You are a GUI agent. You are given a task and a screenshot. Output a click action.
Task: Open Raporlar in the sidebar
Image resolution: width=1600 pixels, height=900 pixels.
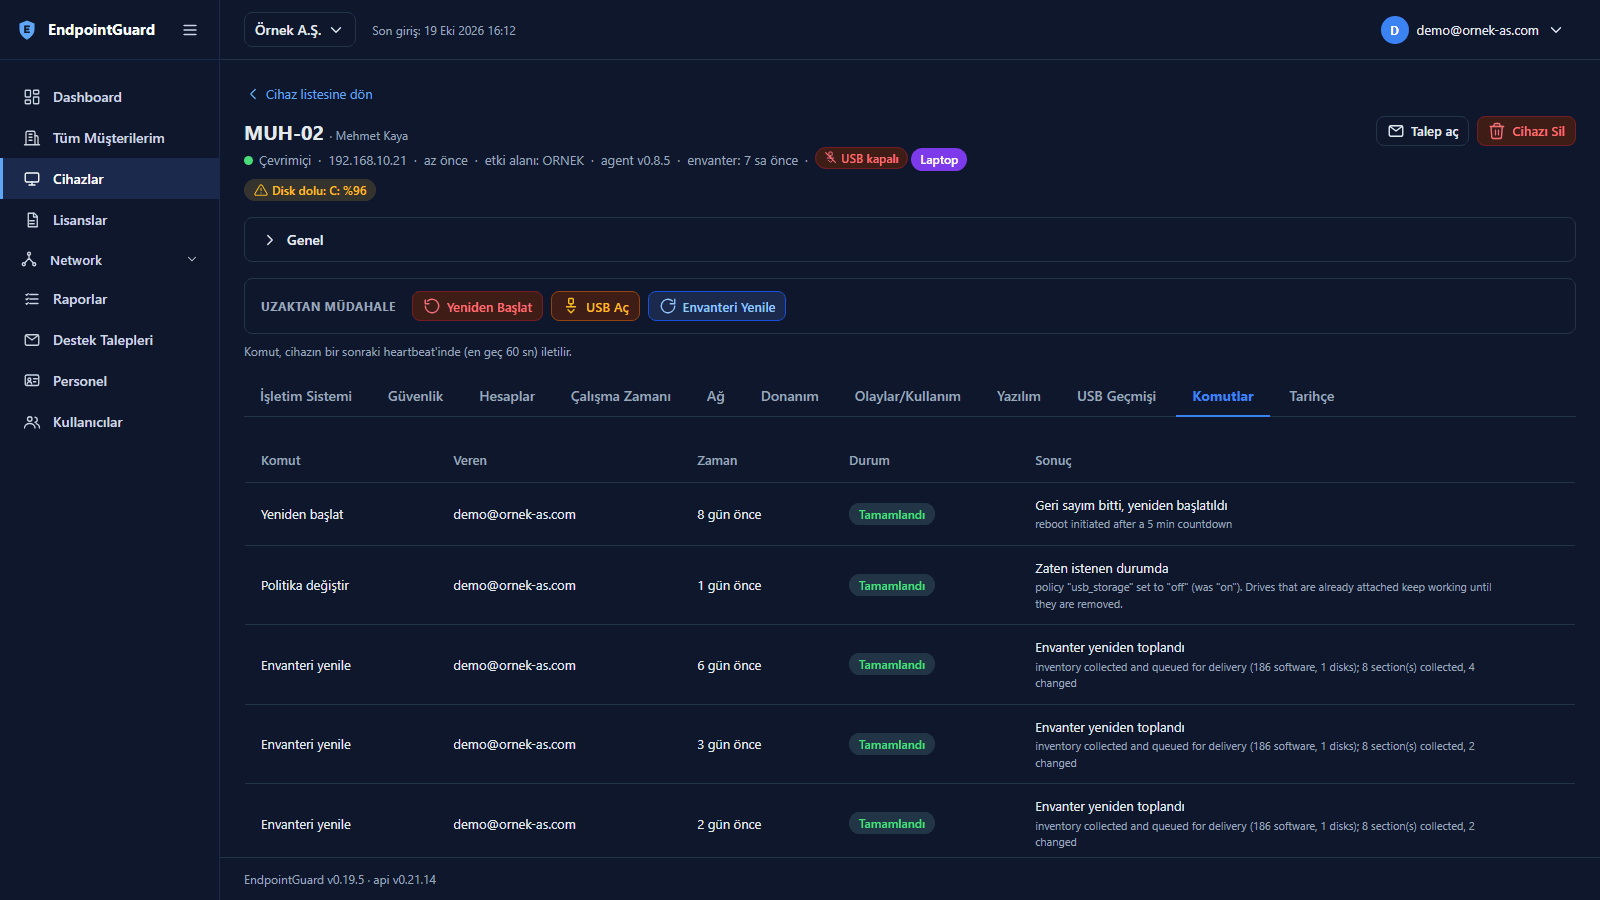click(110, 299)
